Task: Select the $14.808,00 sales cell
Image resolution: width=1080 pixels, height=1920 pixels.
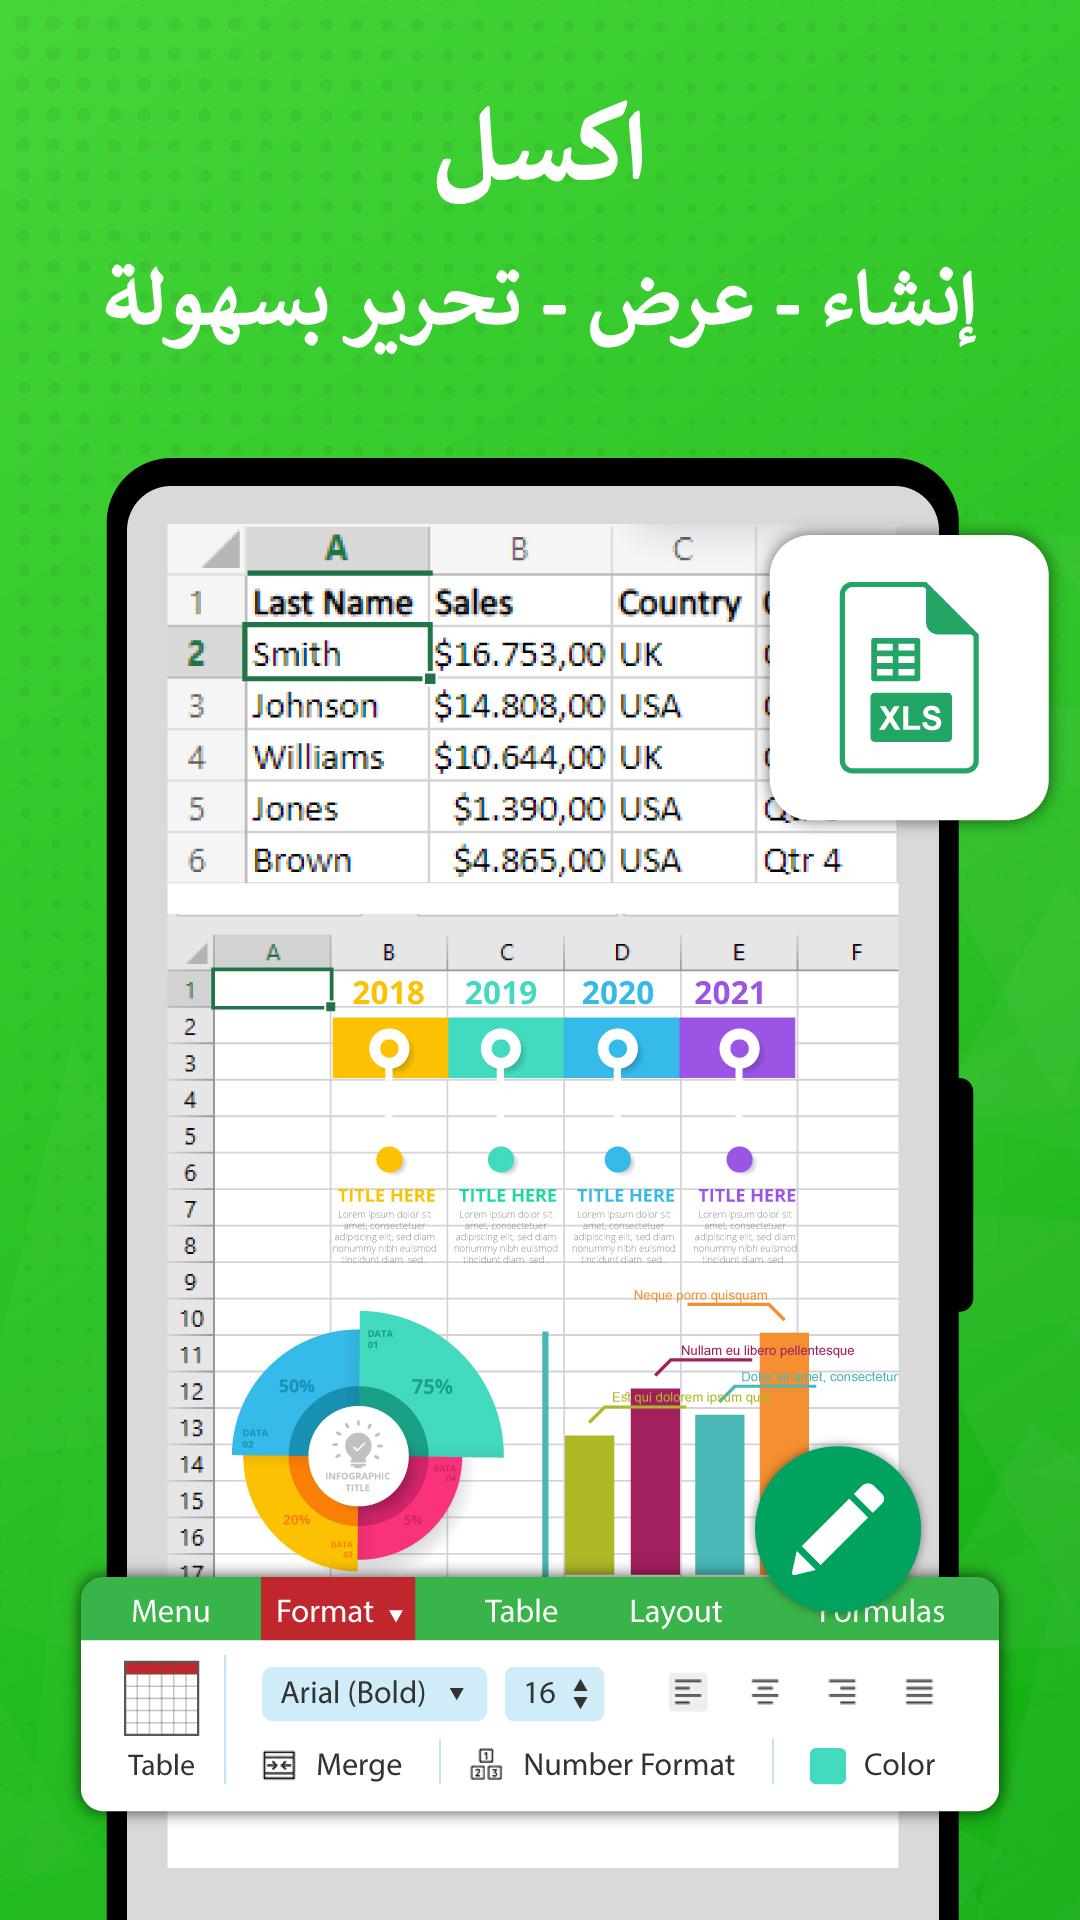Action: pos(520,706)
